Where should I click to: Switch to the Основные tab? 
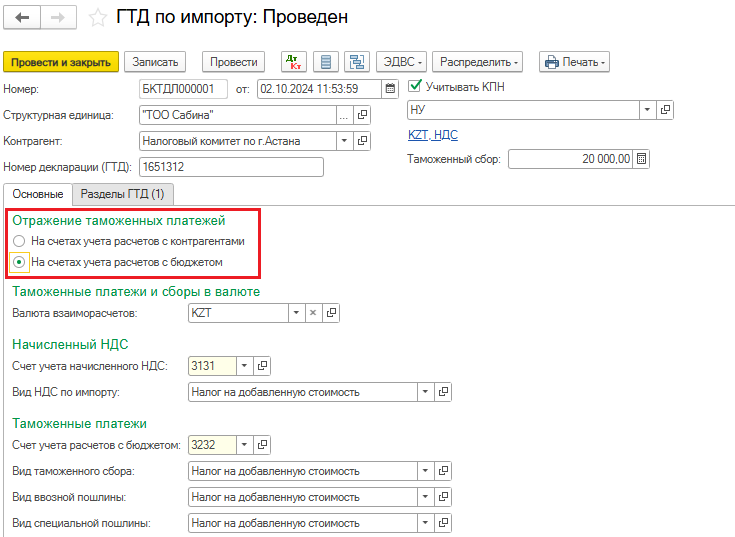38,194
